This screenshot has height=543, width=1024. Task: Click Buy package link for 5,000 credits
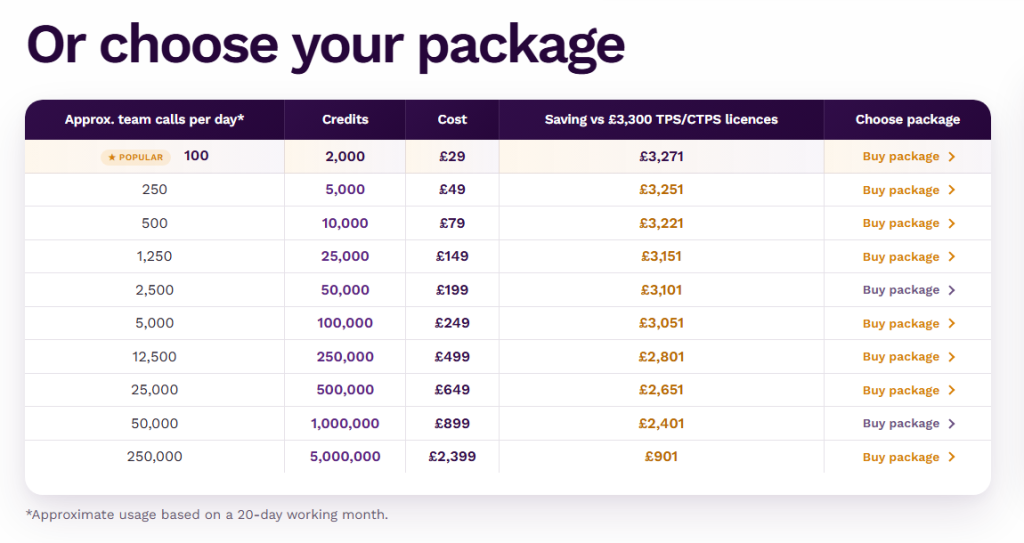908,190
